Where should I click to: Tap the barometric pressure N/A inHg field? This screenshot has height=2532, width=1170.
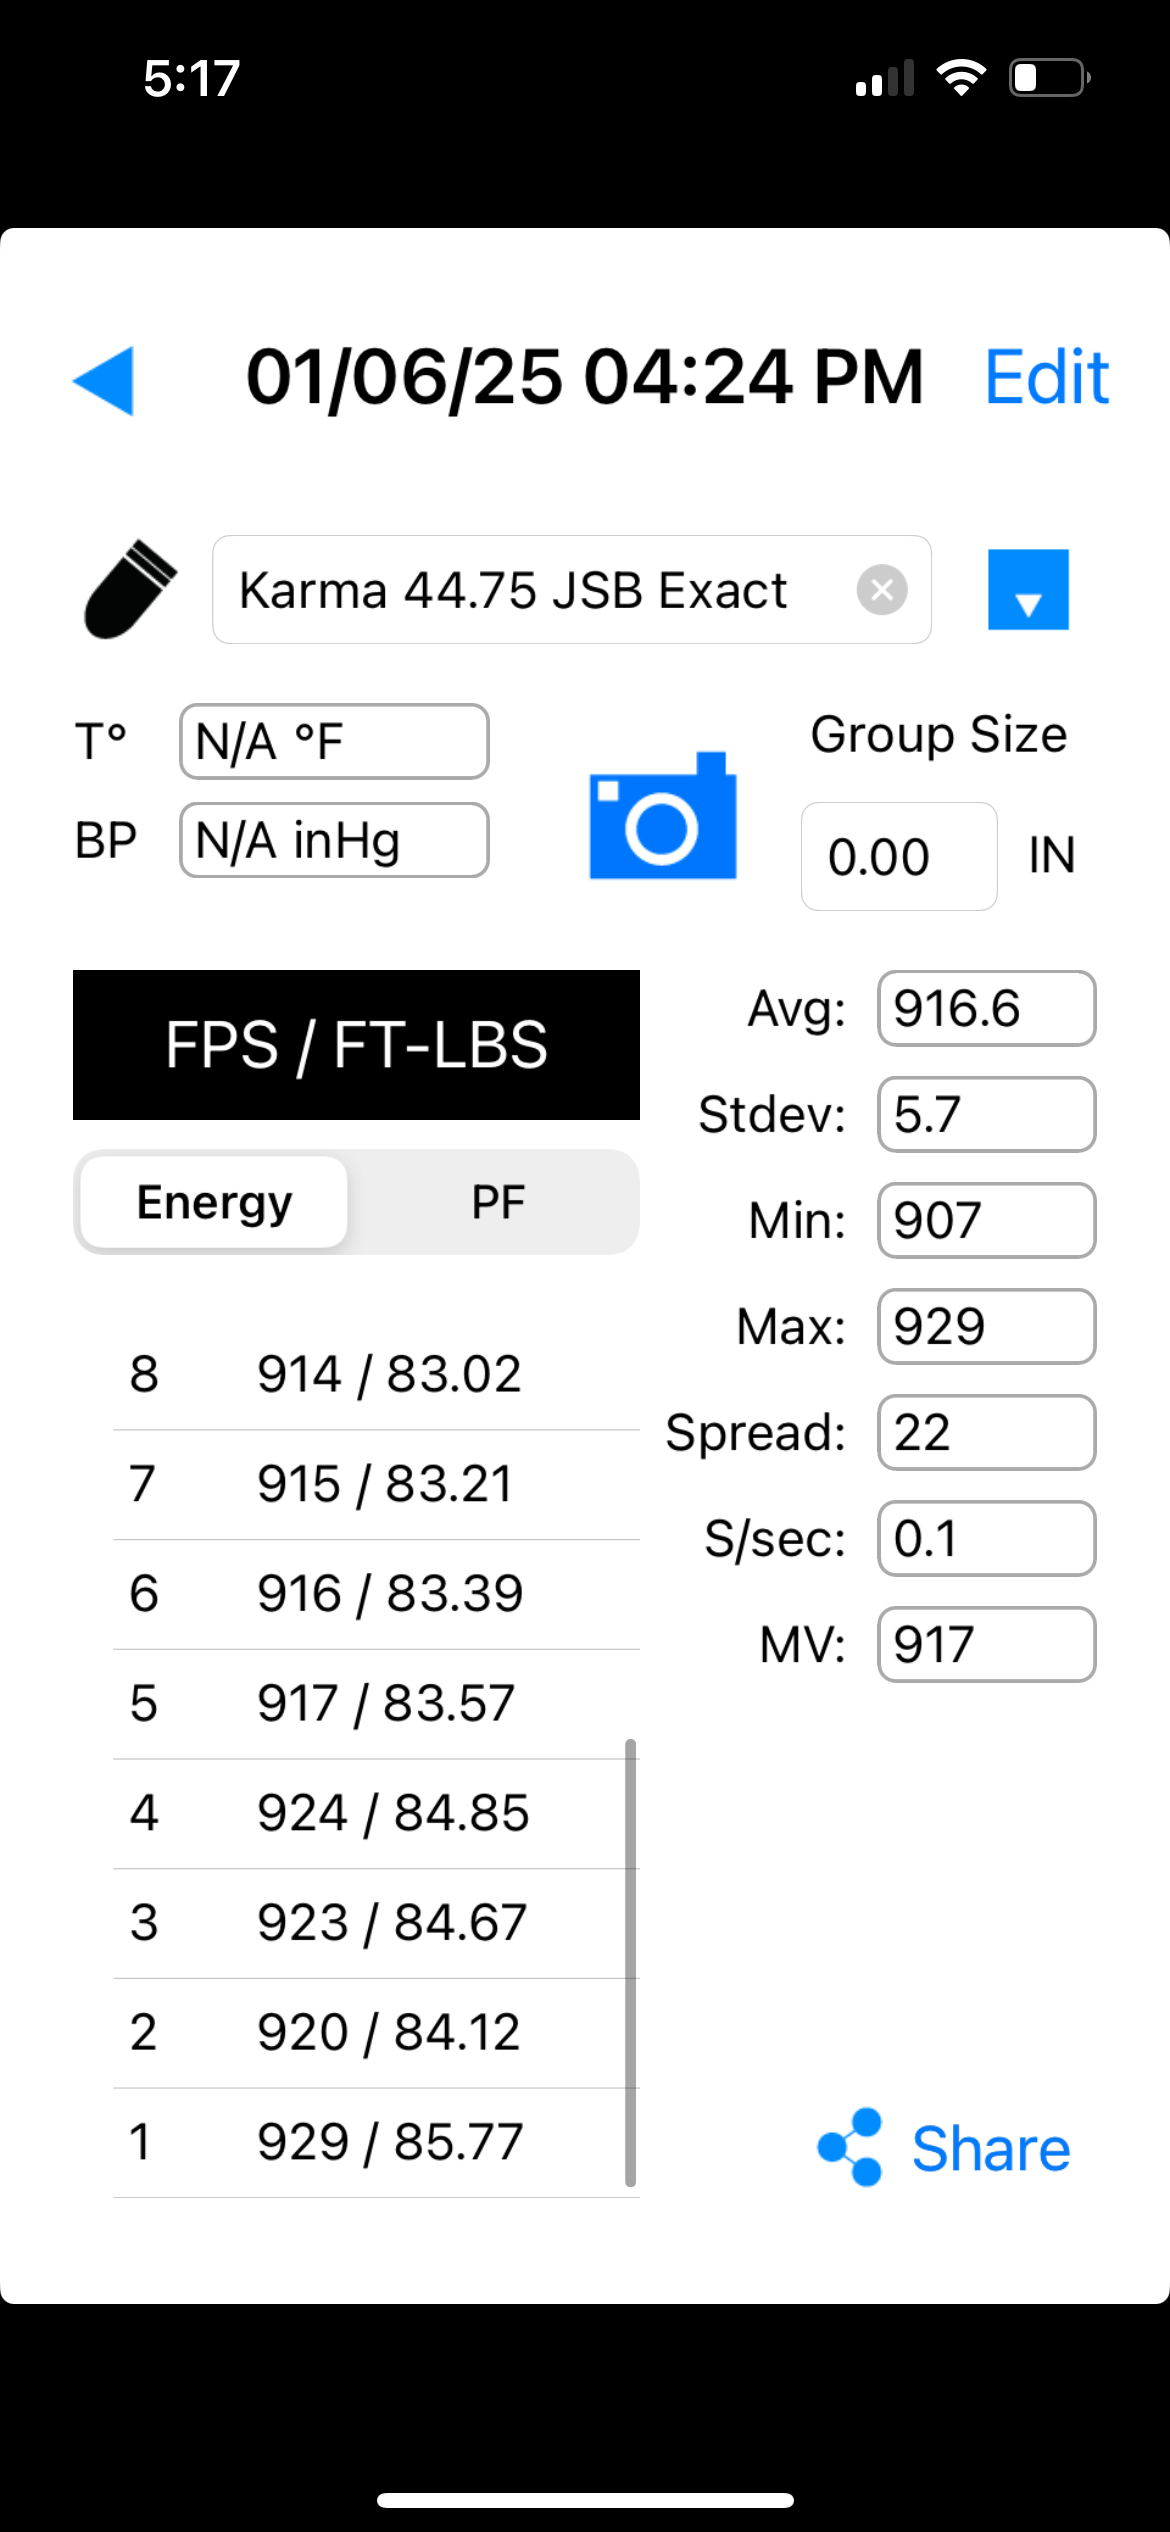pos(334,840)
